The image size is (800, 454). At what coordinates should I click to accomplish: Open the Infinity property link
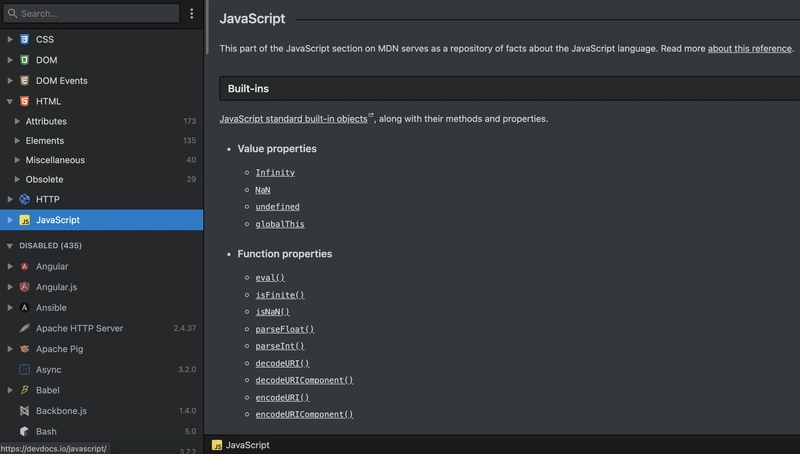coord(275,172)
